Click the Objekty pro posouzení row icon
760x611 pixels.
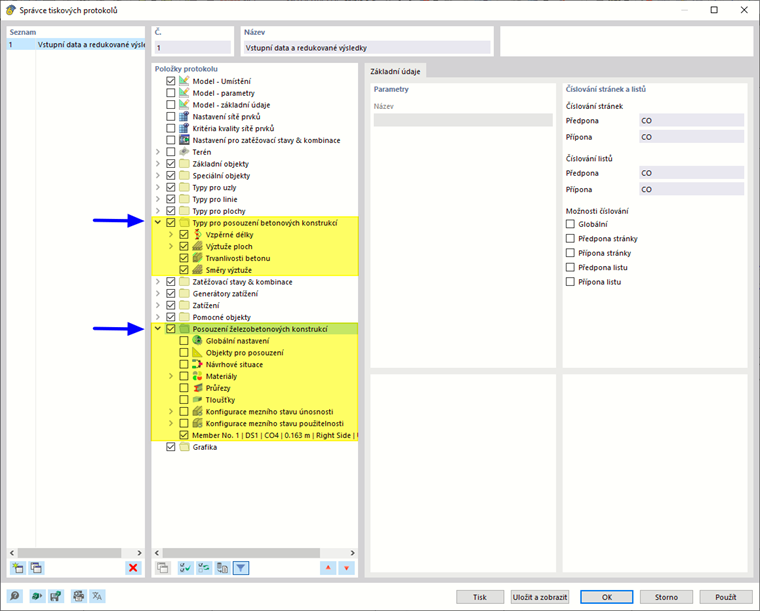click(x=197, y=352)
